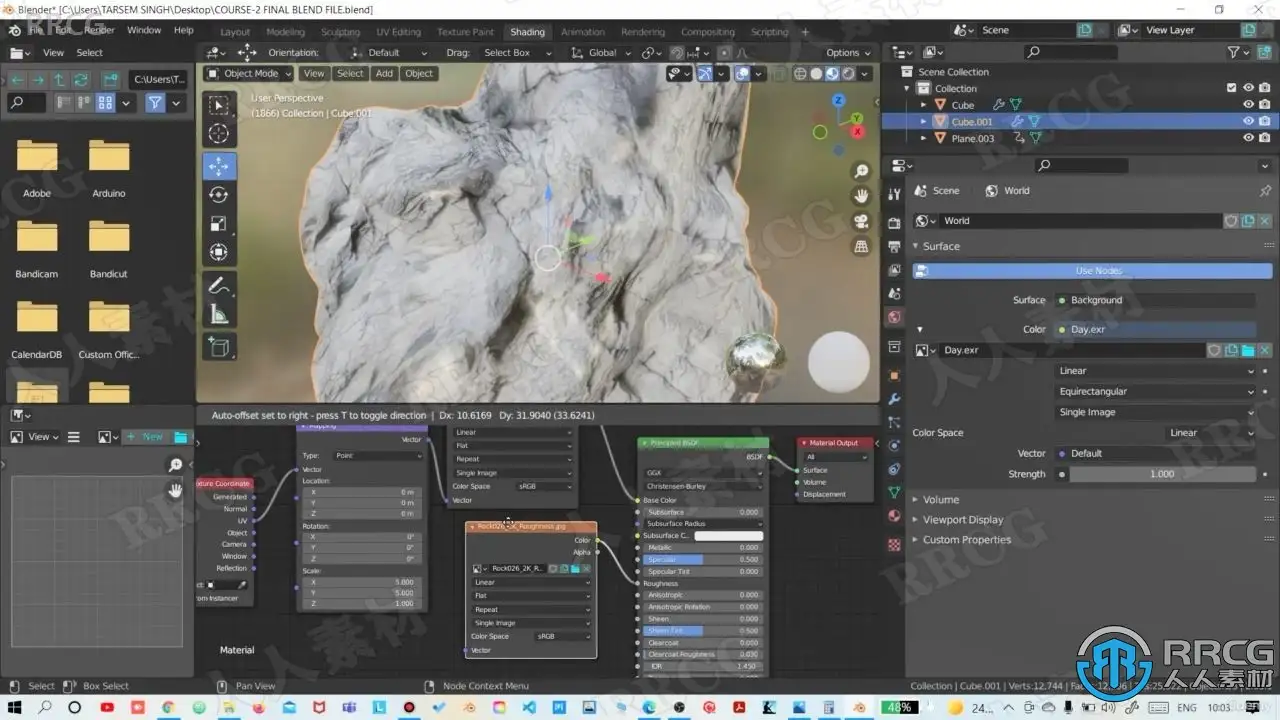Activate the Scale tool
Viewport: 1280px width, 720px height.
219,224
